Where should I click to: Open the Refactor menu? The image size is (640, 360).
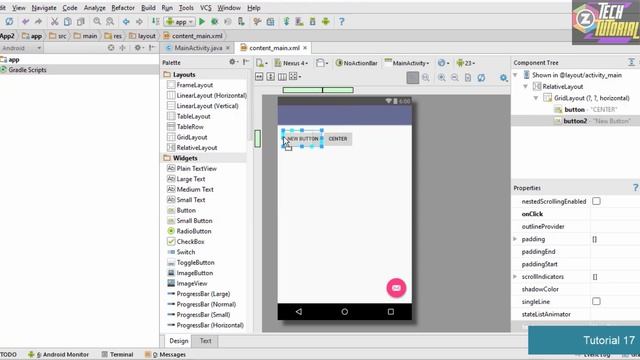click(x=123, y=8)
